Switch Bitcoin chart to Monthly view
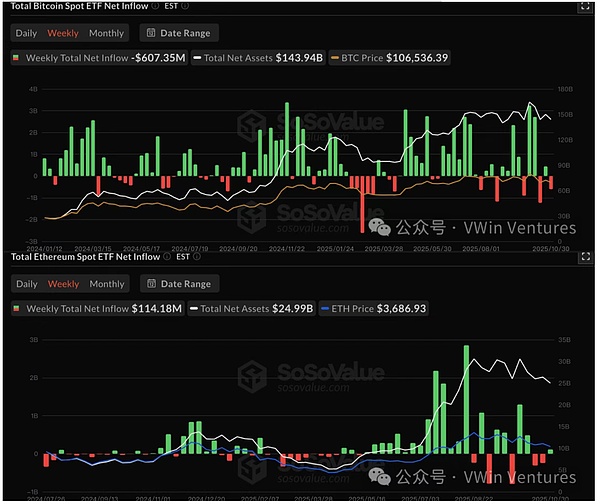600x504 pixels. tap(107, 33)
